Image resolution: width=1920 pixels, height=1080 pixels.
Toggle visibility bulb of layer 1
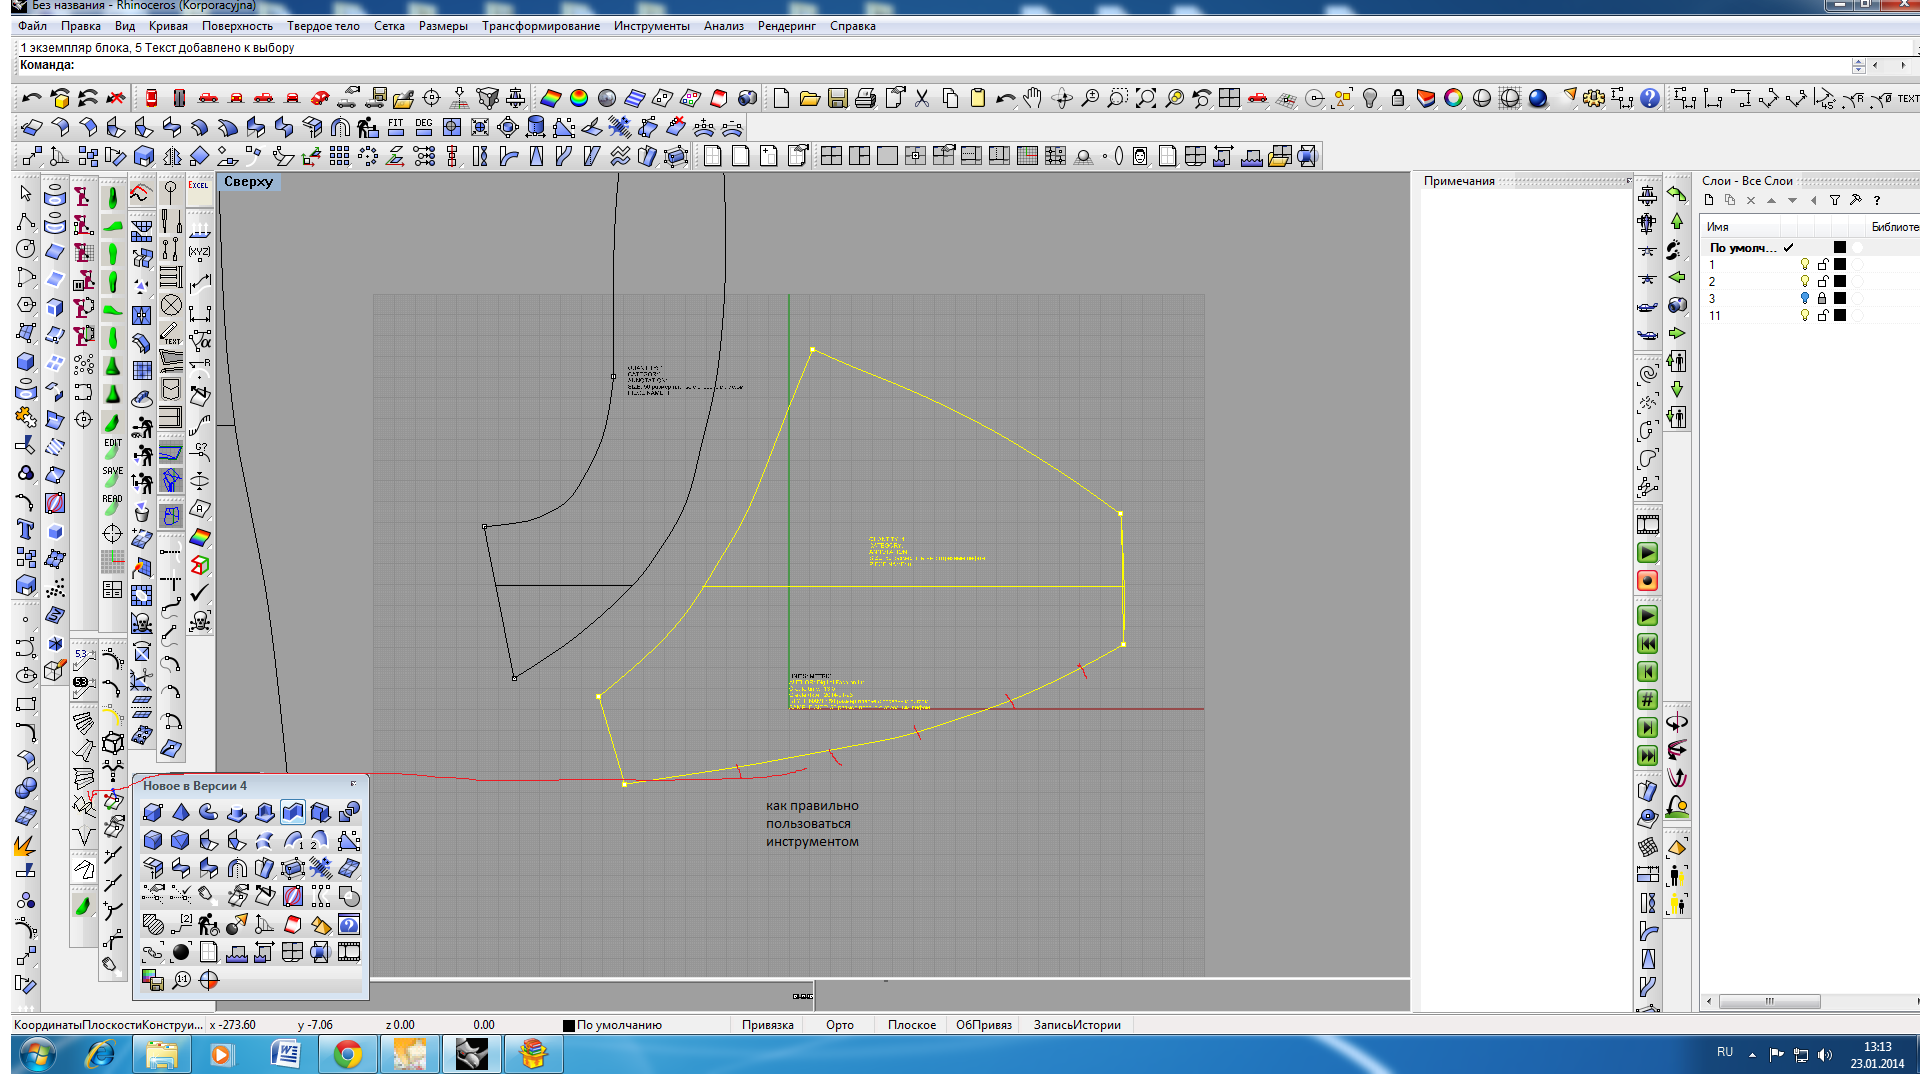pos(1805,265)
